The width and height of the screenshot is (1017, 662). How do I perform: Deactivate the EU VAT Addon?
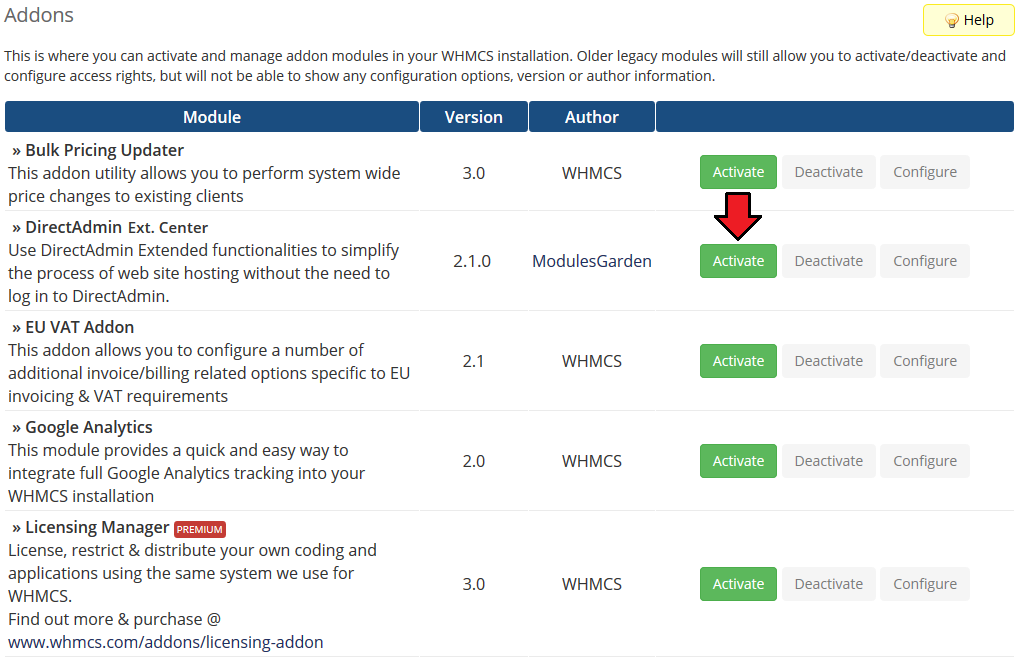(828, 361)
